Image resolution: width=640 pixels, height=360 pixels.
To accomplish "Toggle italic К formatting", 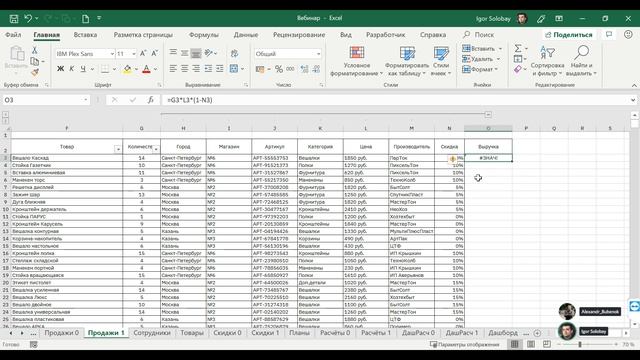I will tap(71, 69).
